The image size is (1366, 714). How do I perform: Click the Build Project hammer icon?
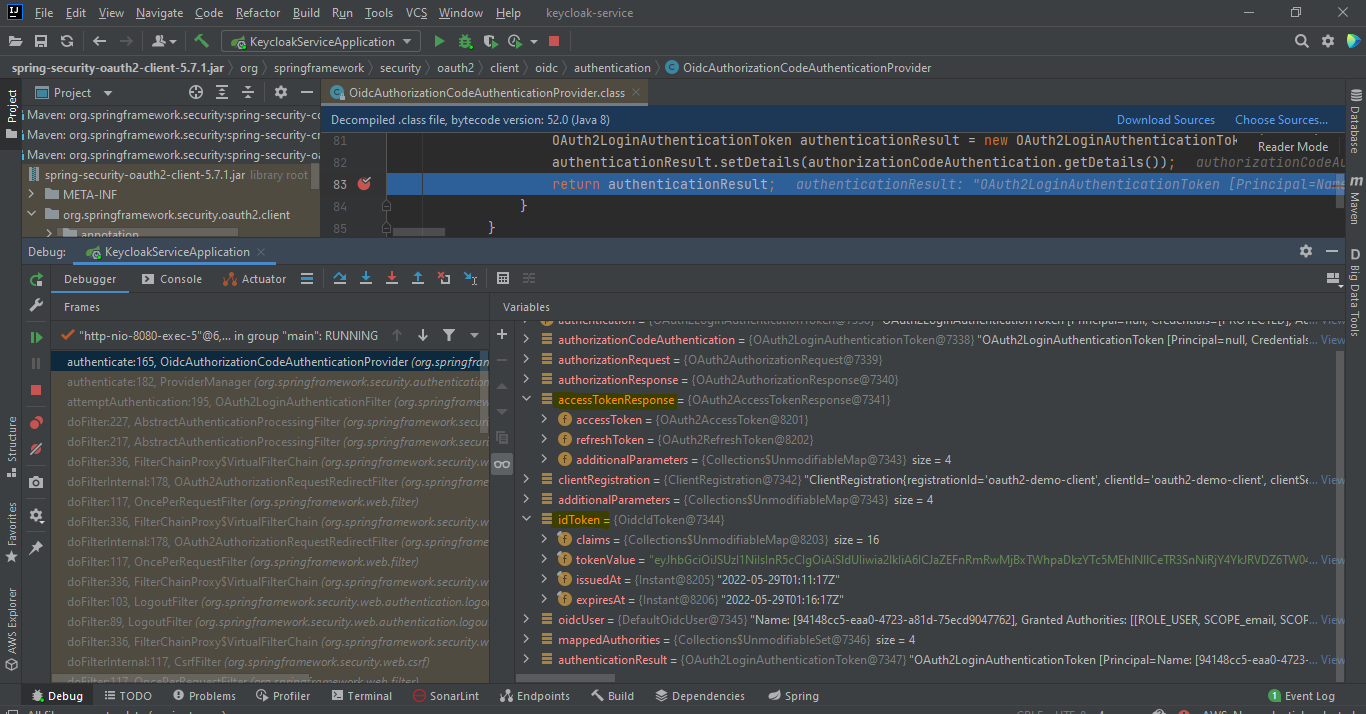pos(201,41)
